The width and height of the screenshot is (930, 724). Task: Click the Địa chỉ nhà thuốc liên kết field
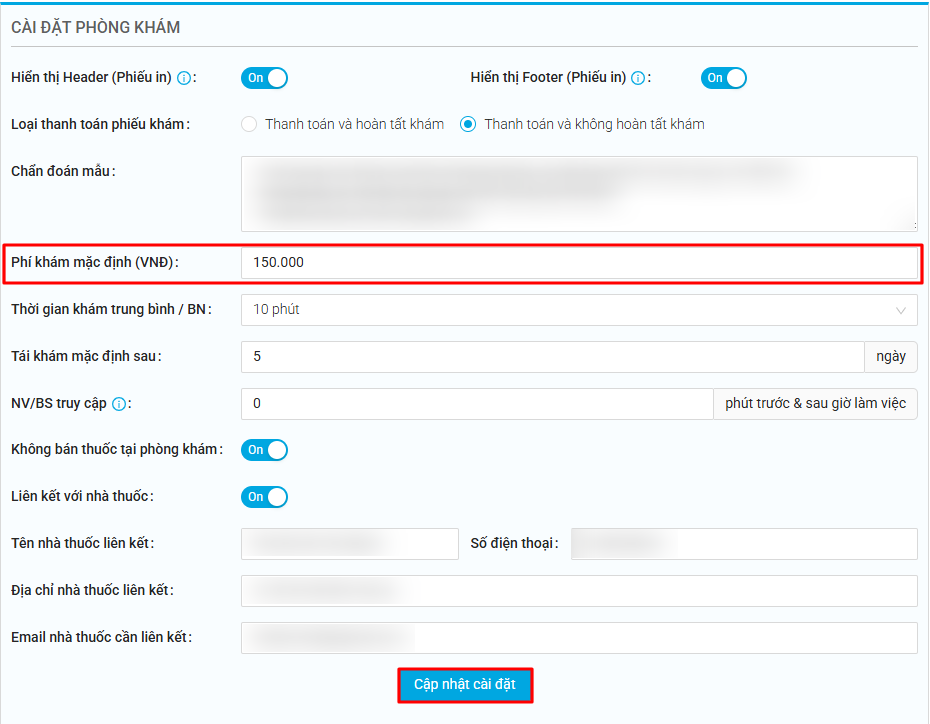point(579,591)
